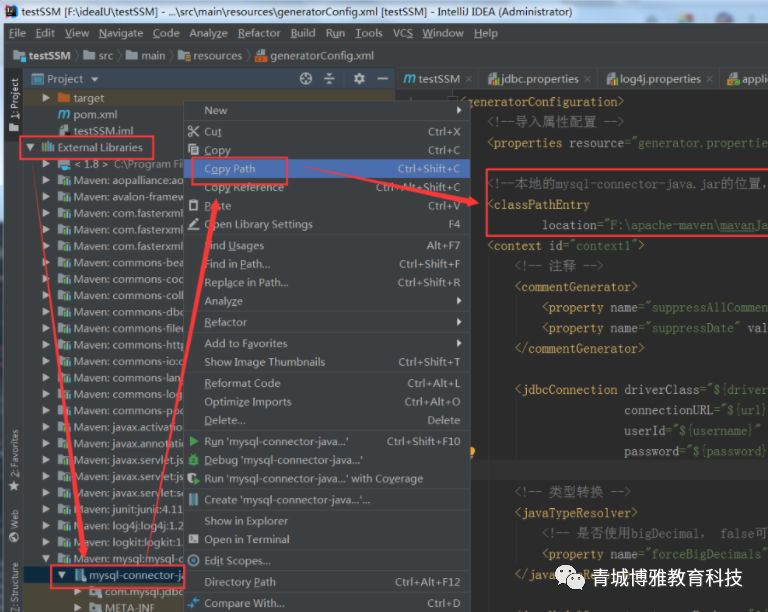The image size is (768, 612).
Task: Open the New submenu arrow
Action: [x=459, y=110]
